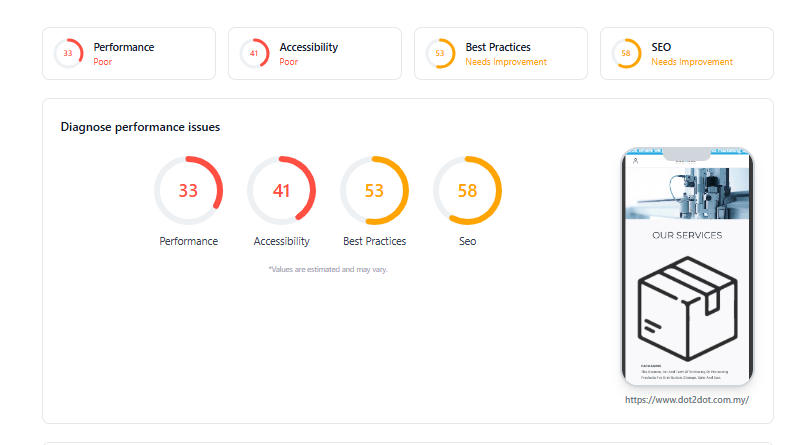The width and height of the screenshot is (786, 445).
Task: Click the Accessibility label under the gauge
Action: tap(282, 241)
